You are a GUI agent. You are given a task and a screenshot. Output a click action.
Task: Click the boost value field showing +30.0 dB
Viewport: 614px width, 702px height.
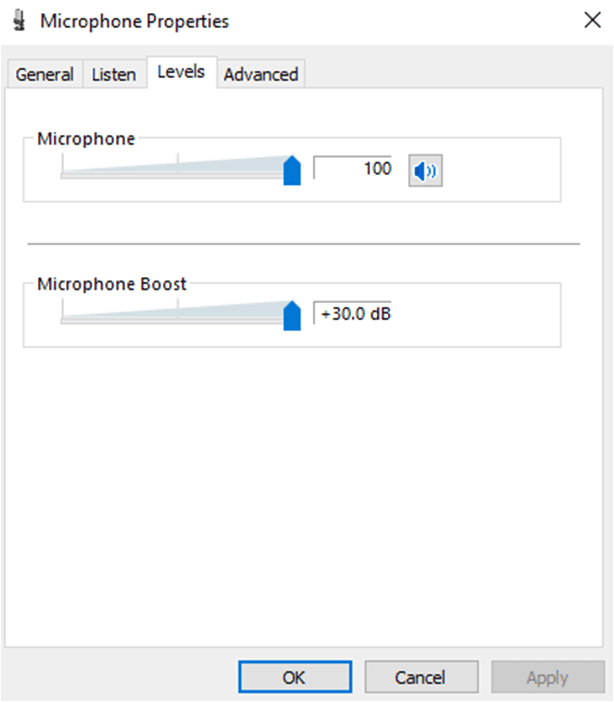pos(353,313)
